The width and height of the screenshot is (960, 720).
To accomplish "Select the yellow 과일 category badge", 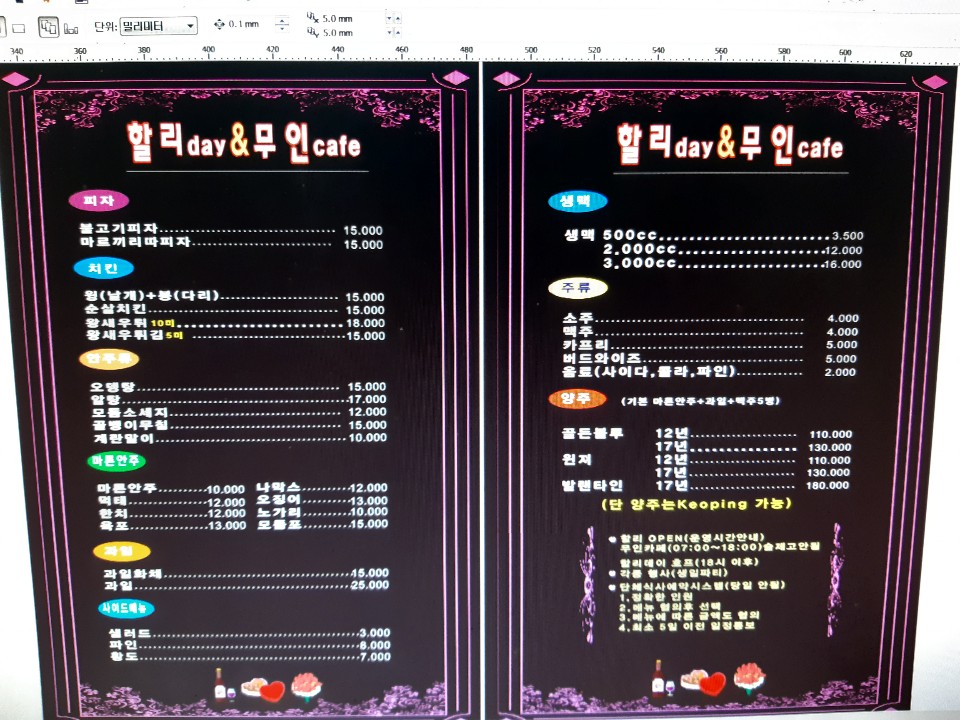I will point(122,551).
